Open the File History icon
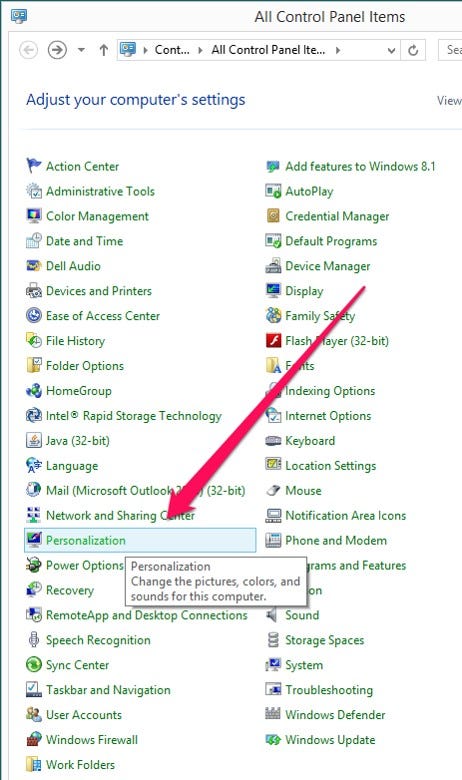This screenshot has height=780, width=462. 33,341
